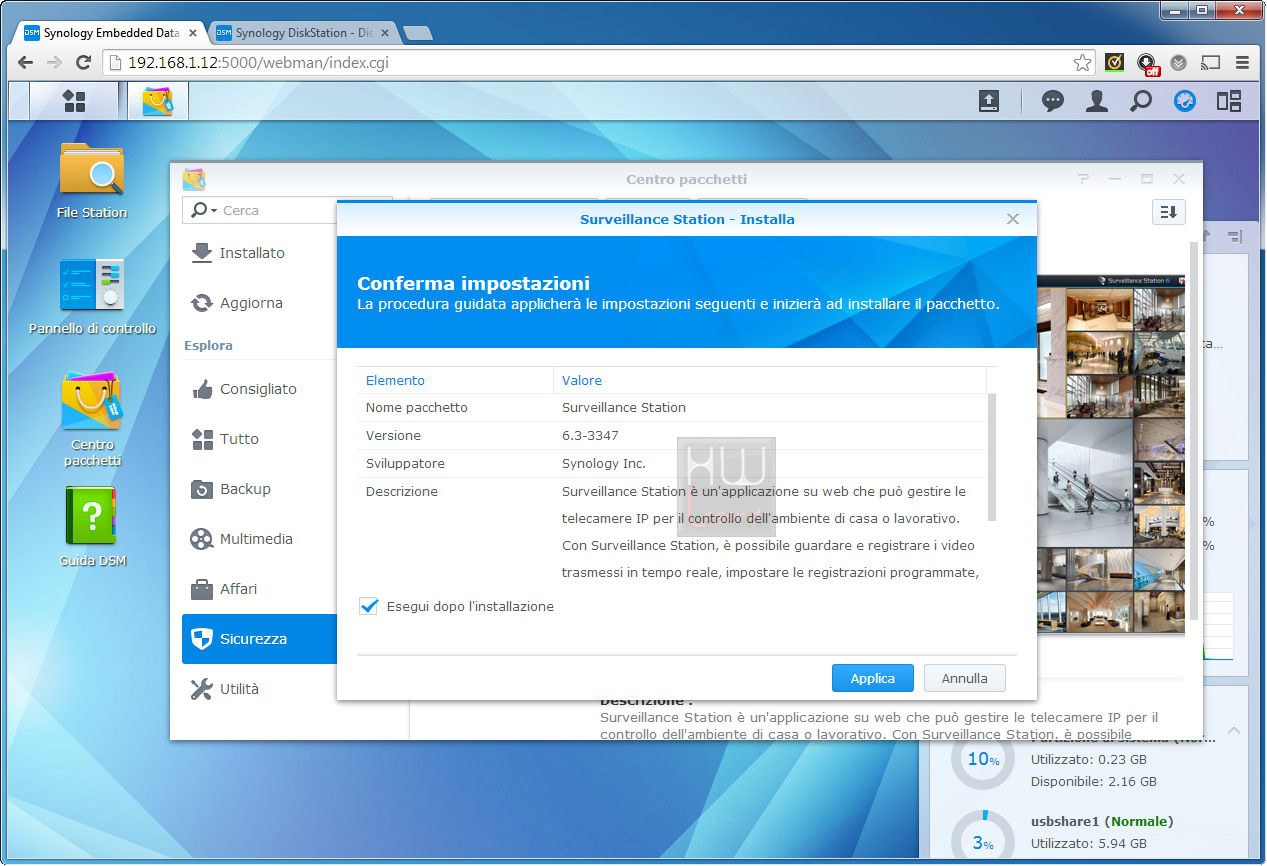
Task: Open the Cerca search dropdown arrow
Action: click(x=214, y=211)
